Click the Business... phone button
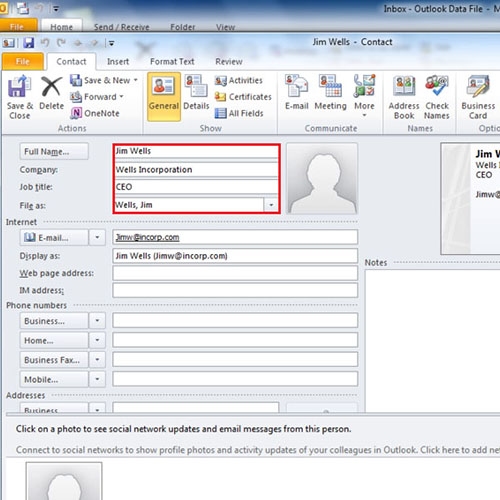The height and width of the screenshot is (500, 500). [54, 321]
